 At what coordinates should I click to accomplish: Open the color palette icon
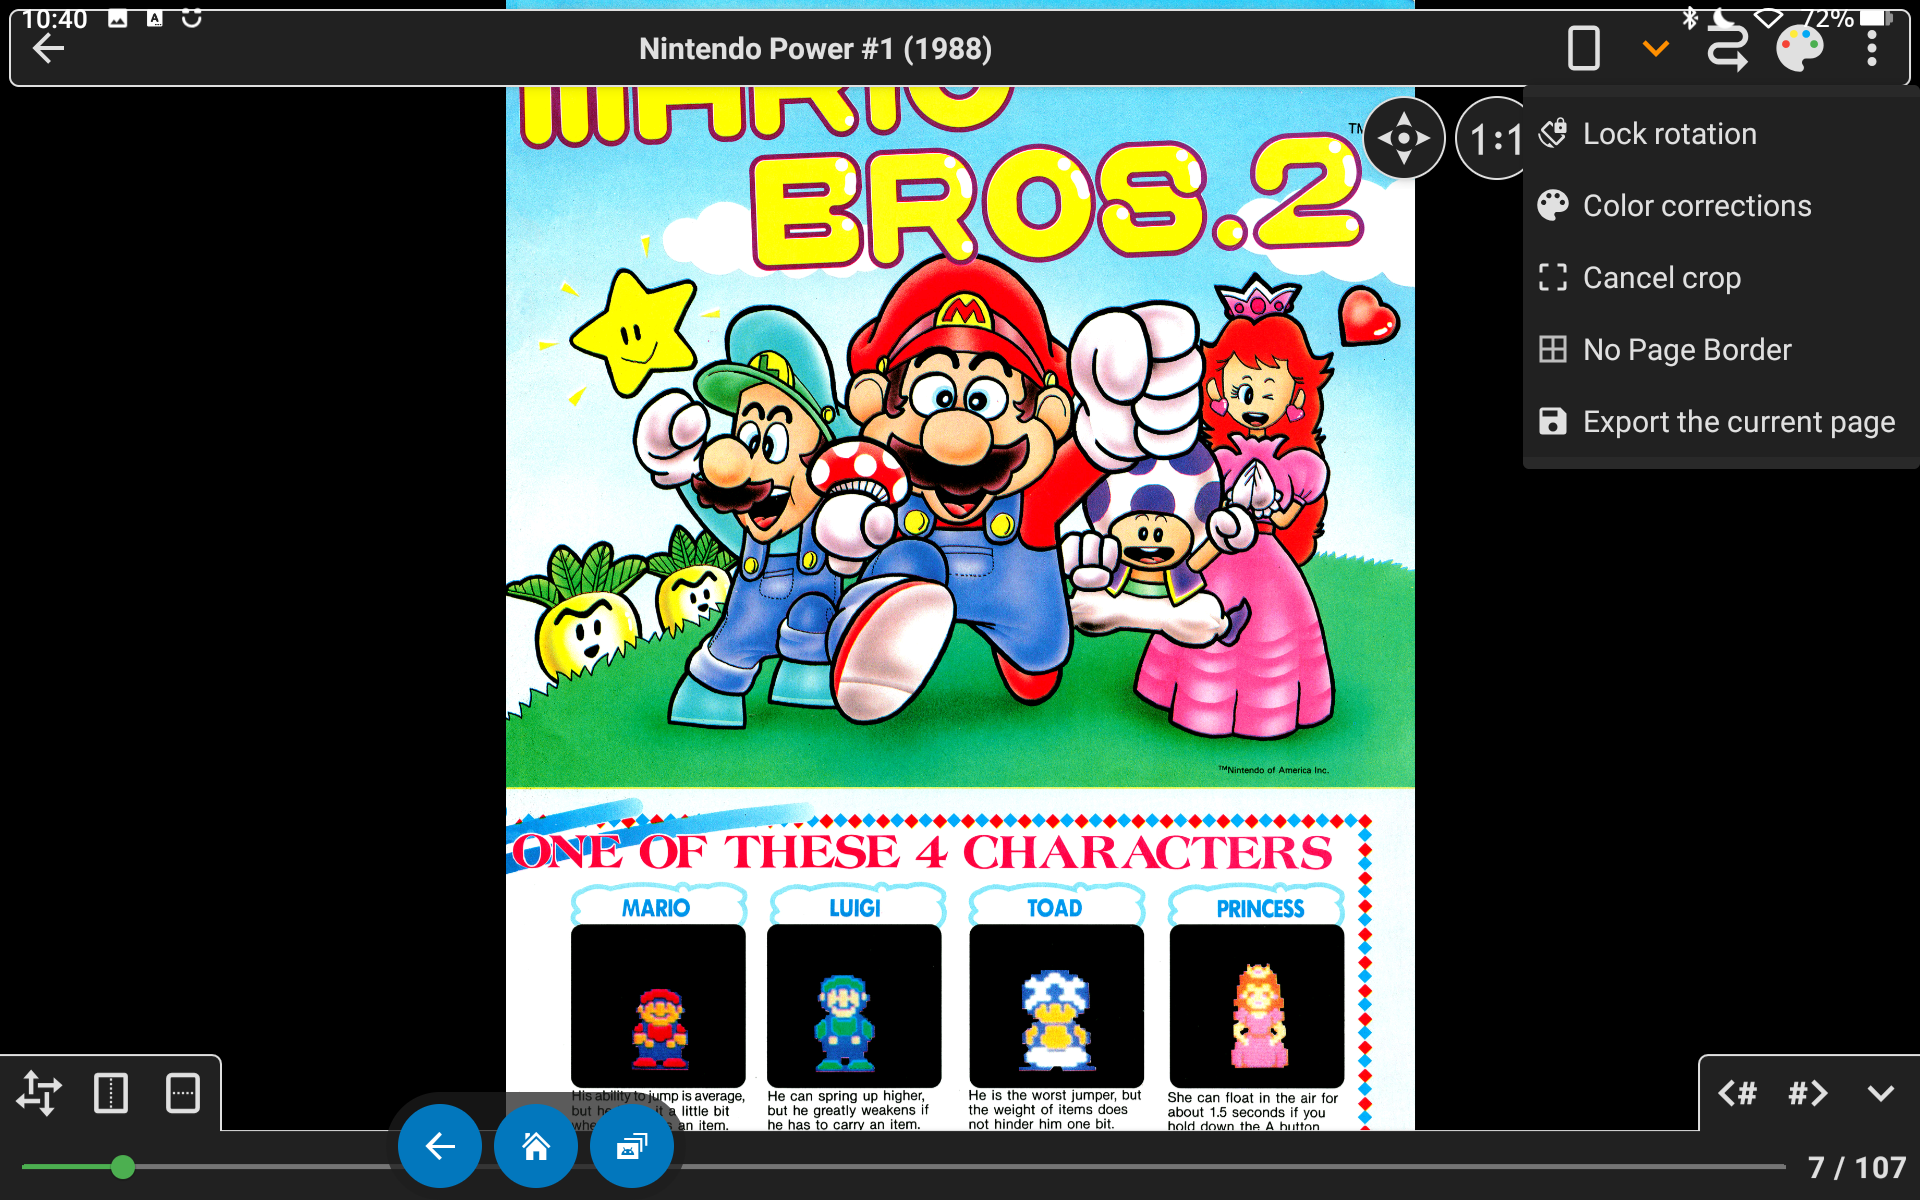[x=1800, y=48]
